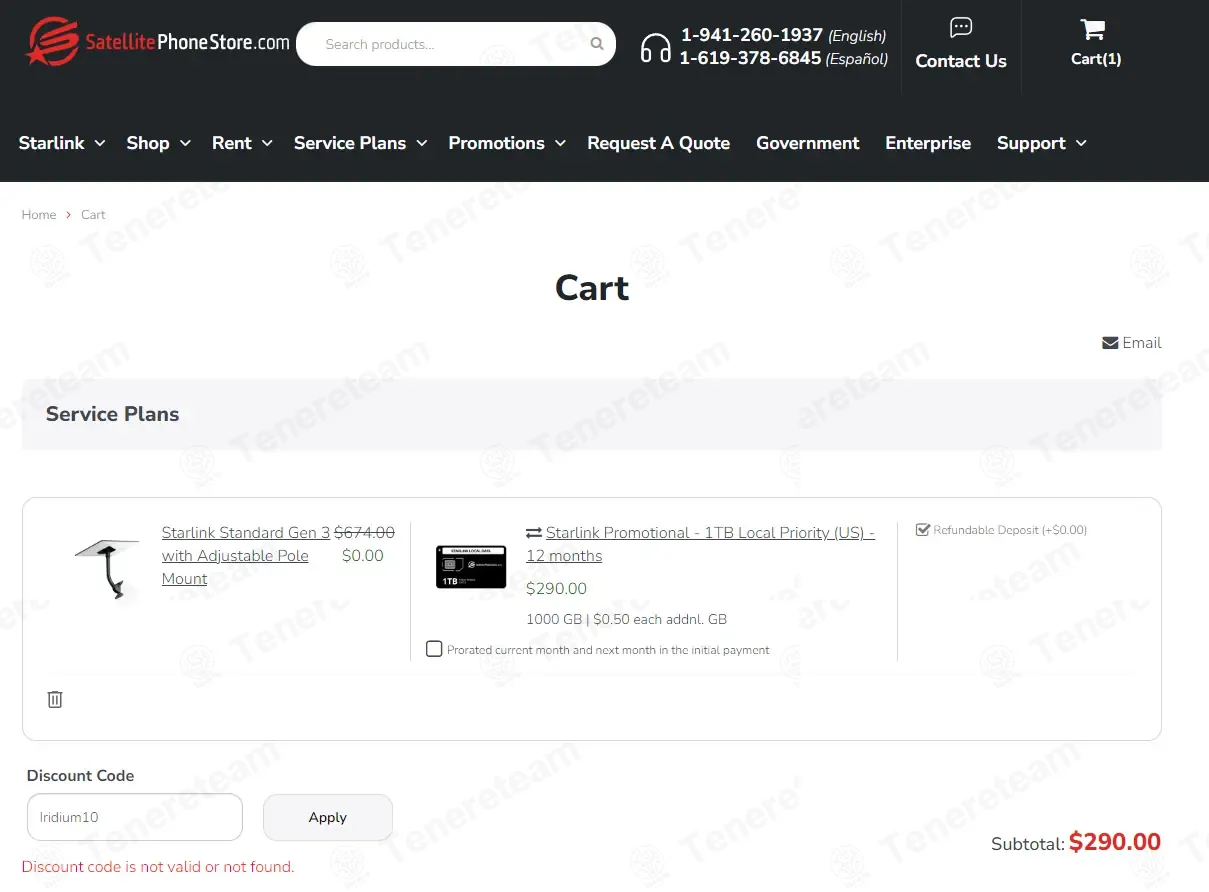
Task: Click the Email envelope icon
Action: pos(1110,343)
